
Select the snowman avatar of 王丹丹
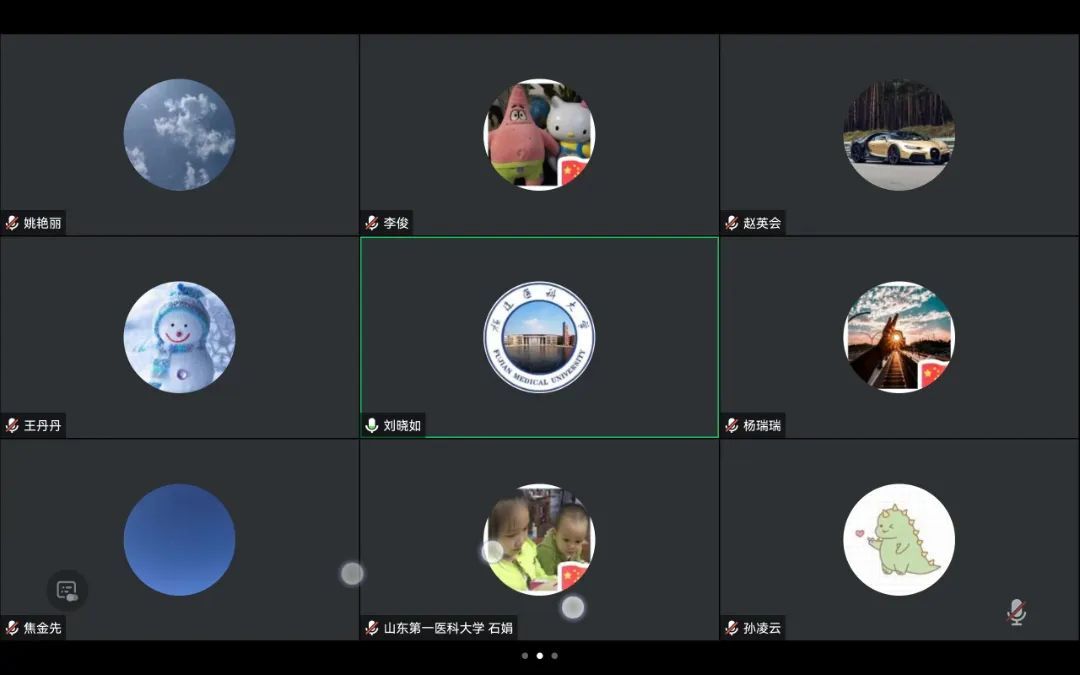coord(179,337)
